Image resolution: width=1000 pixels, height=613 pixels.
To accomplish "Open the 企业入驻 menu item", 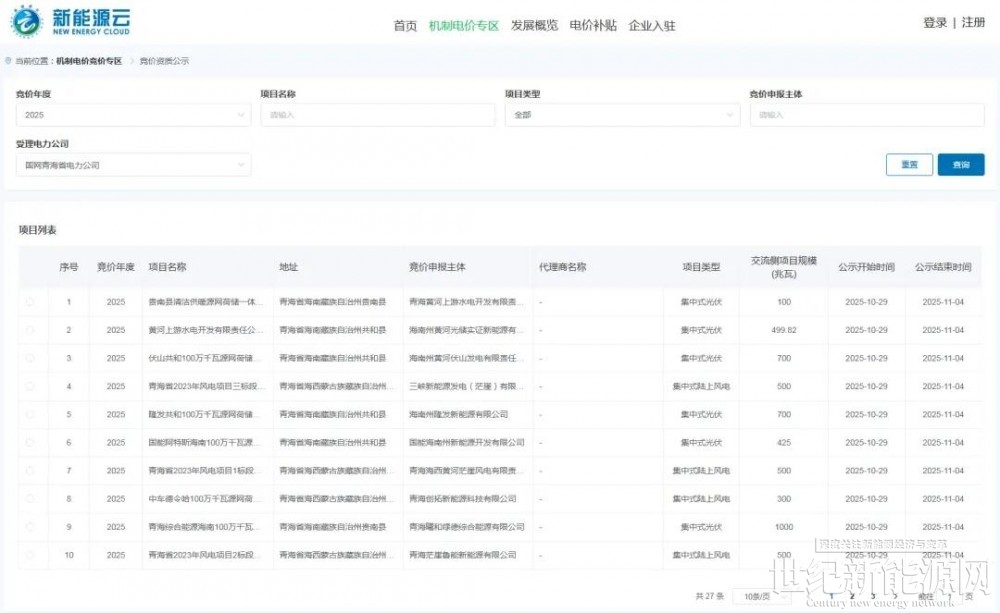I will tap(652, 26).
